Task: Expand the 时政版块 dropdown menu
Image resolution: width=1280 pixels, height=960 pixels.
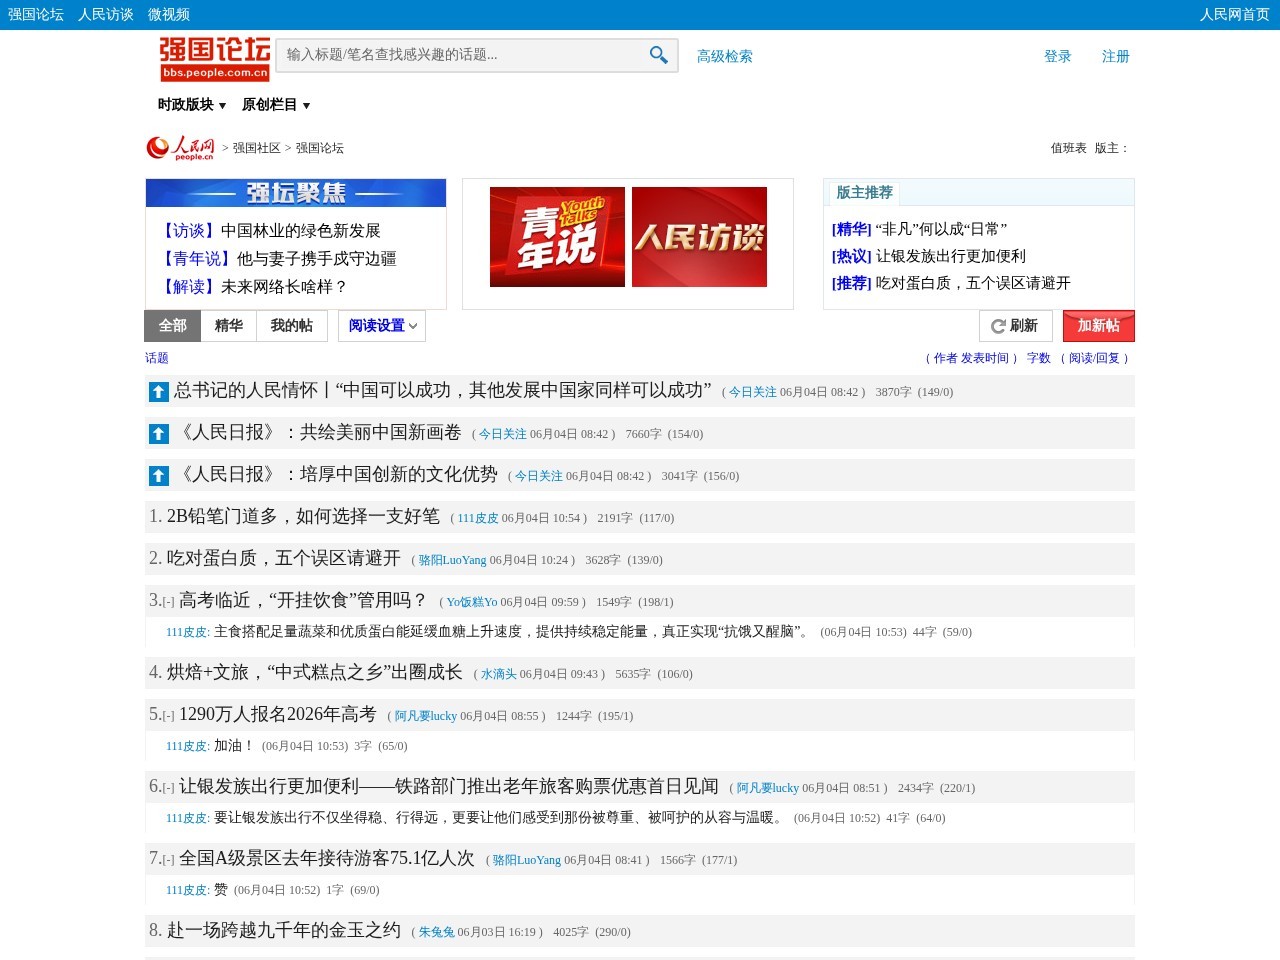Action: coord(192,105)
